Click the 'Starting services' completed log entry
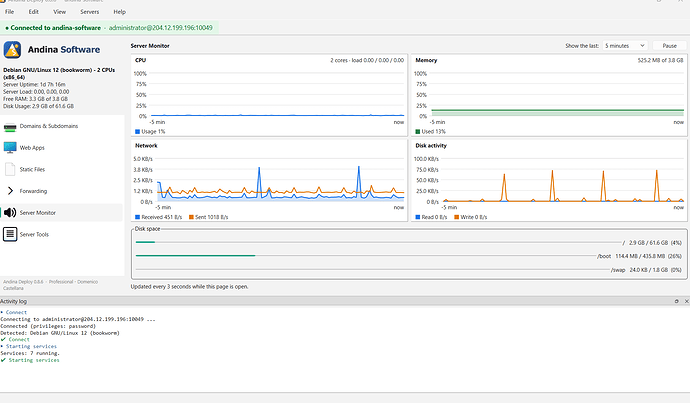Viewport: 690px width, 403px height. point(30,360)
